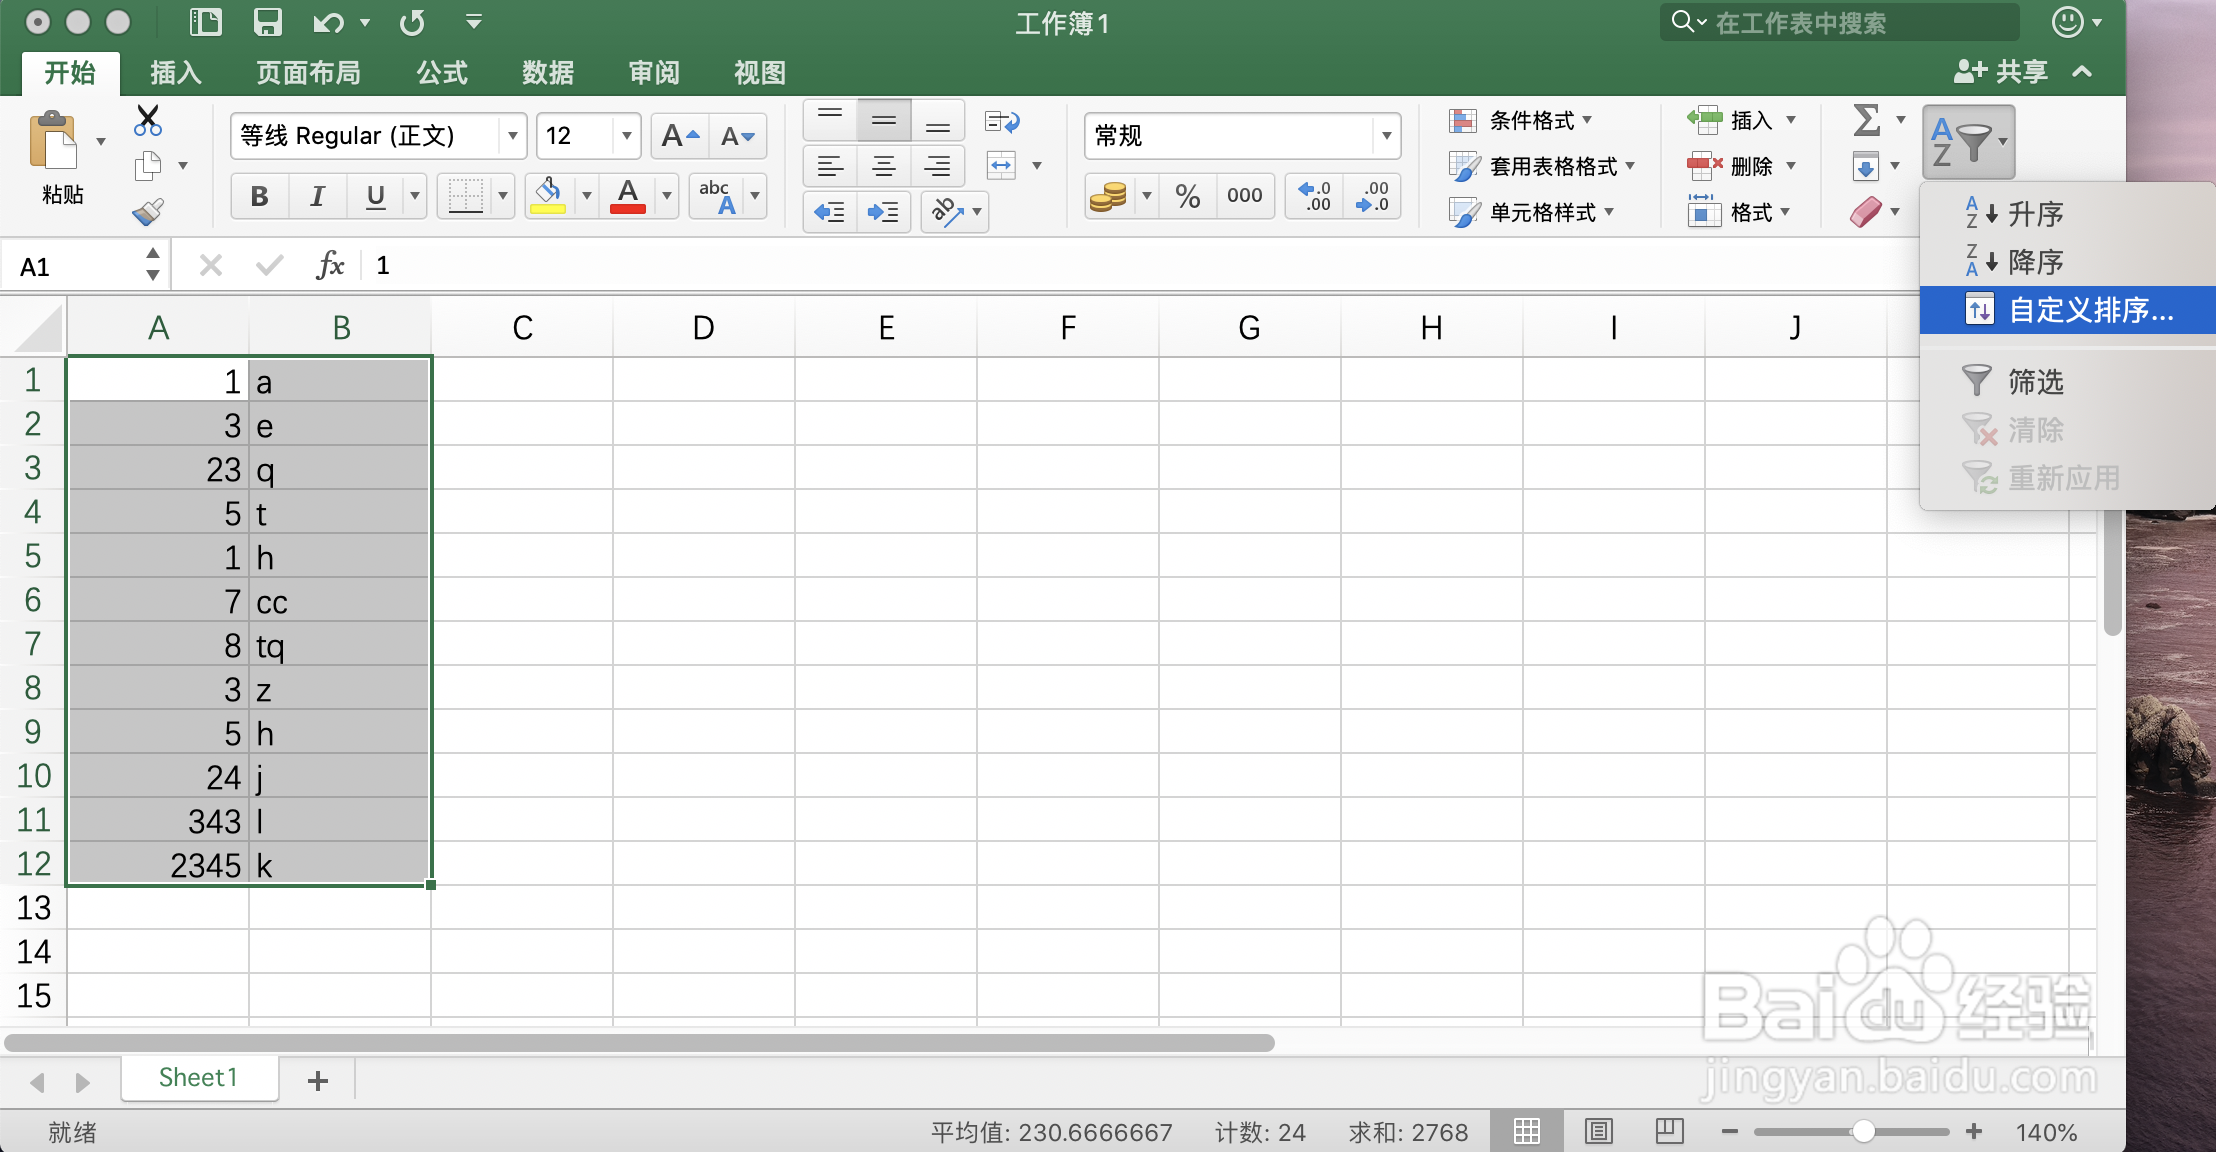Screen dimensions: 2216x1152
Task: Click the Percent Style button
Action: [1188, 196]
